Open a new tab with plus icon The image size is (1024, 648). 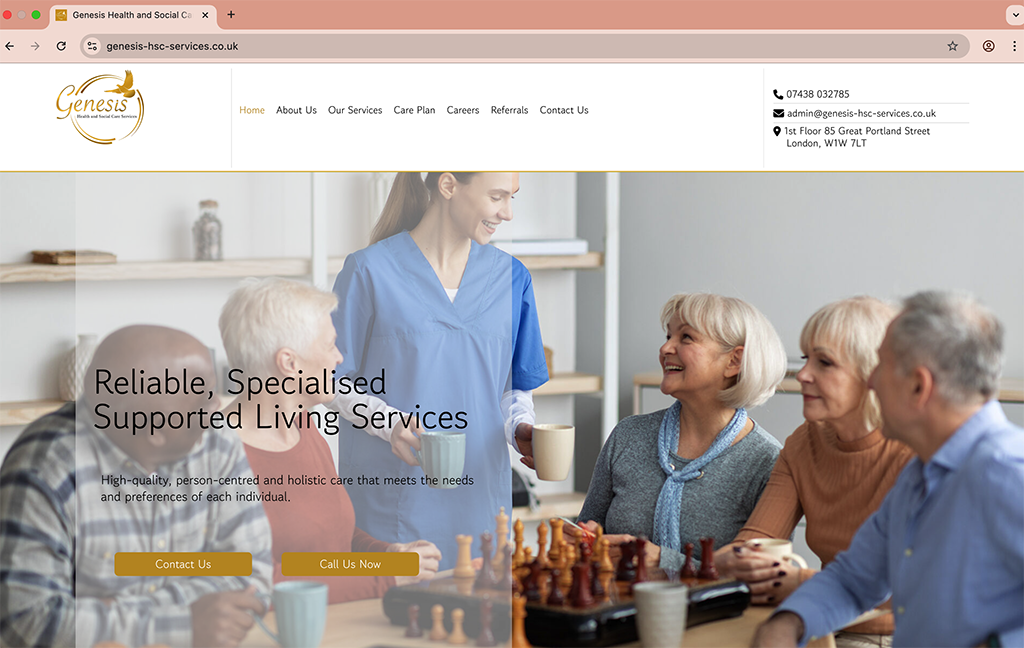[x=231, y=14]
